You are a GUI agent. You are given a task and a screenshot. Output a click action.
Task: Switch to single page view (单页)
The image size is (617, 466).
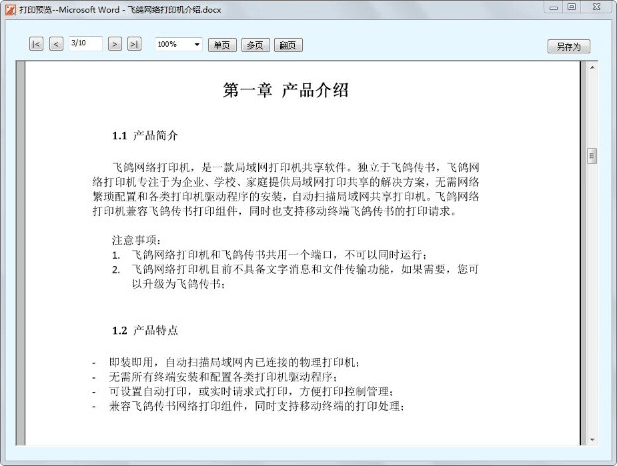click(x=222, y=45)
